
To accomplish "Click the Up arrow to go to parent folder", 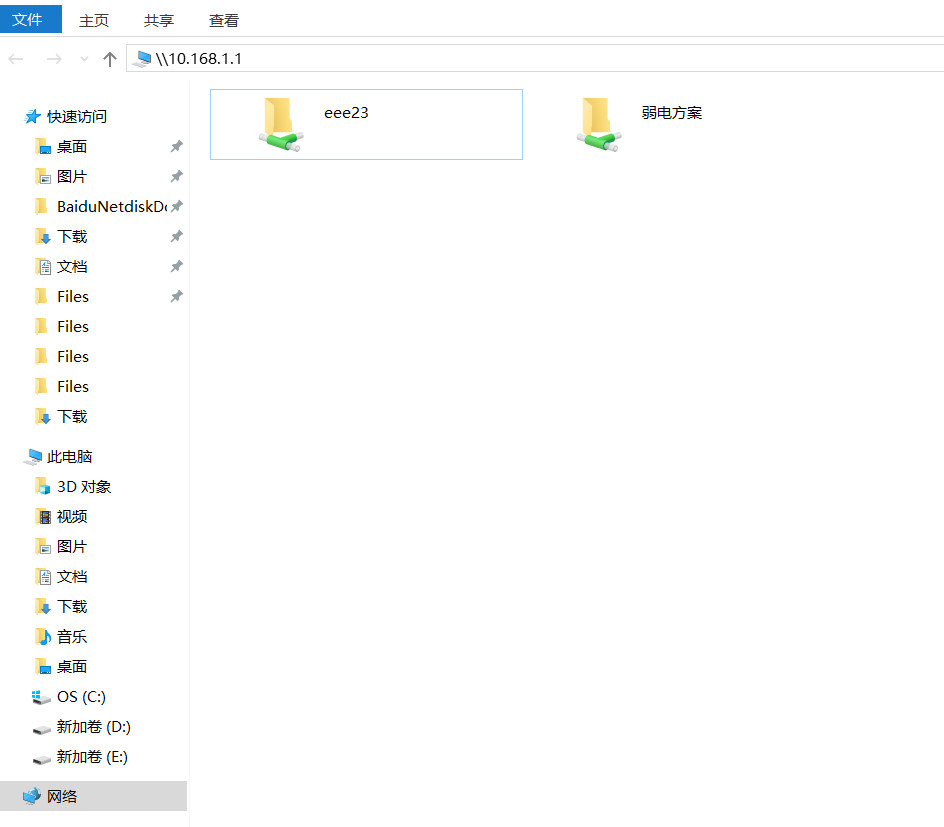I will pos(110,58).
